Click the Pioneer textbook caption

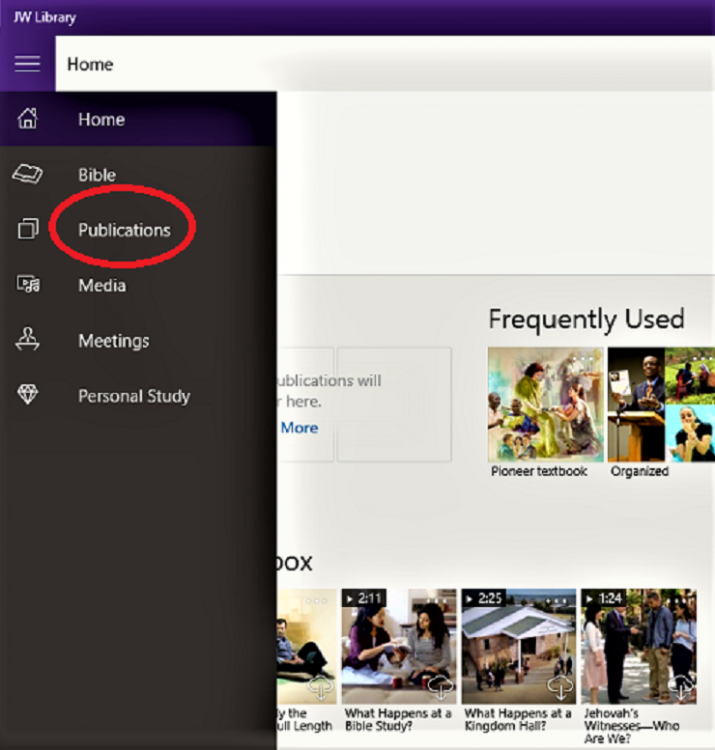point(539,471)
